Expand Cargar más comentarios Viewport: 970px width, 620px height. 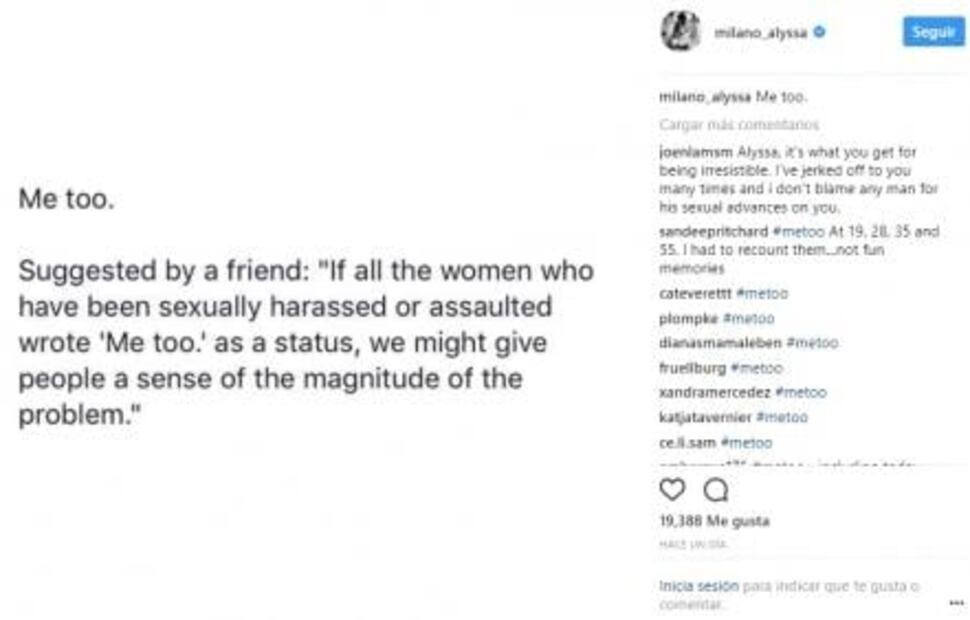tap(739, 125)
